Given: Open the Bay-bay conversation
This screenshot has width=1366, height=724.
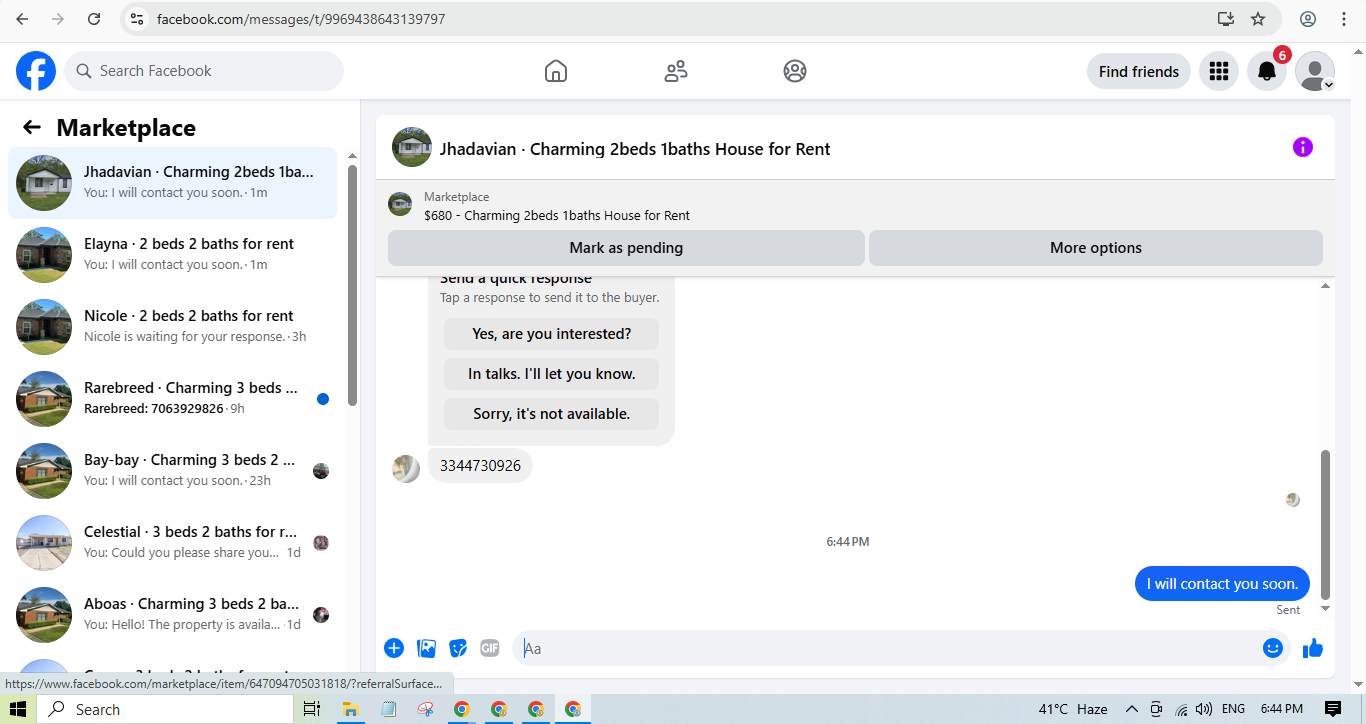Looking at the screenshot, I should 172,470.
